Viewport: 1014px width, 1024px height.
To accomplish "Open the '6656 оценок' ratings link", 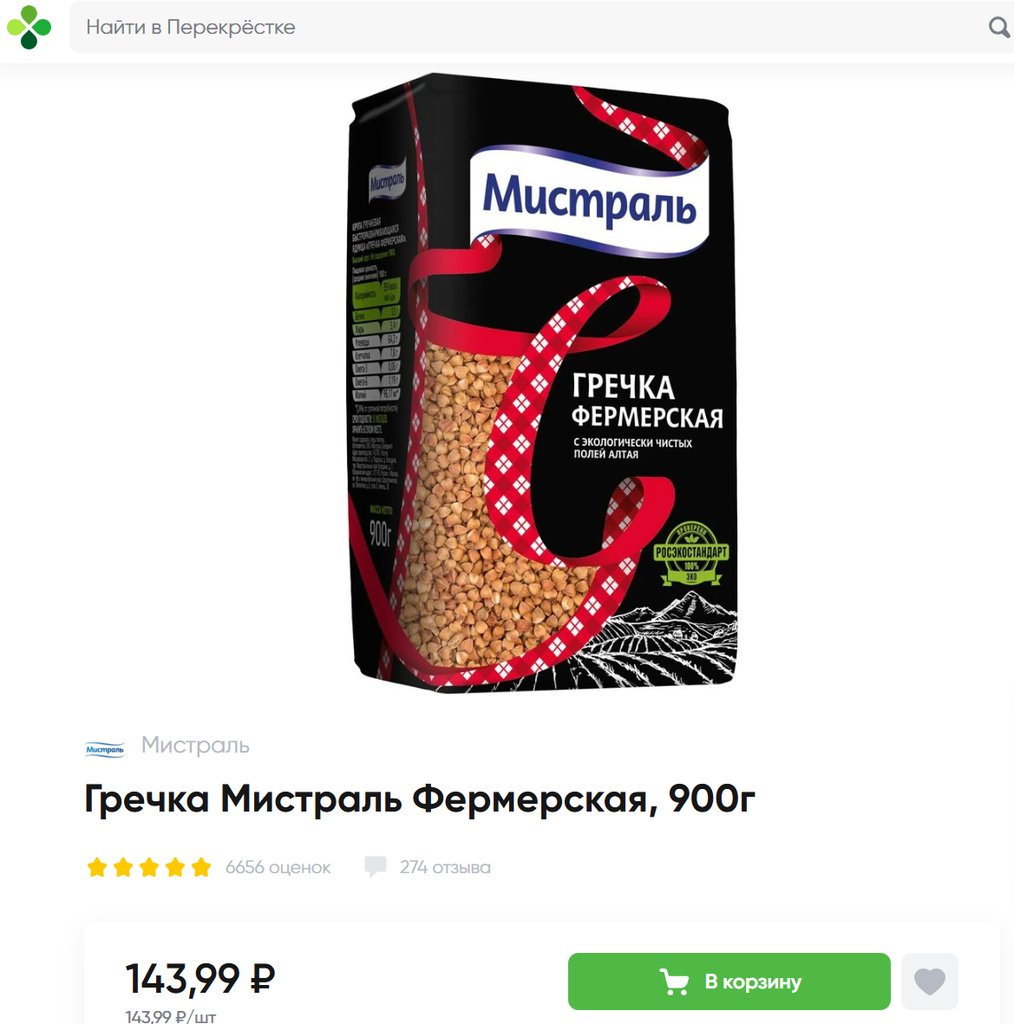I will point(278,867).
